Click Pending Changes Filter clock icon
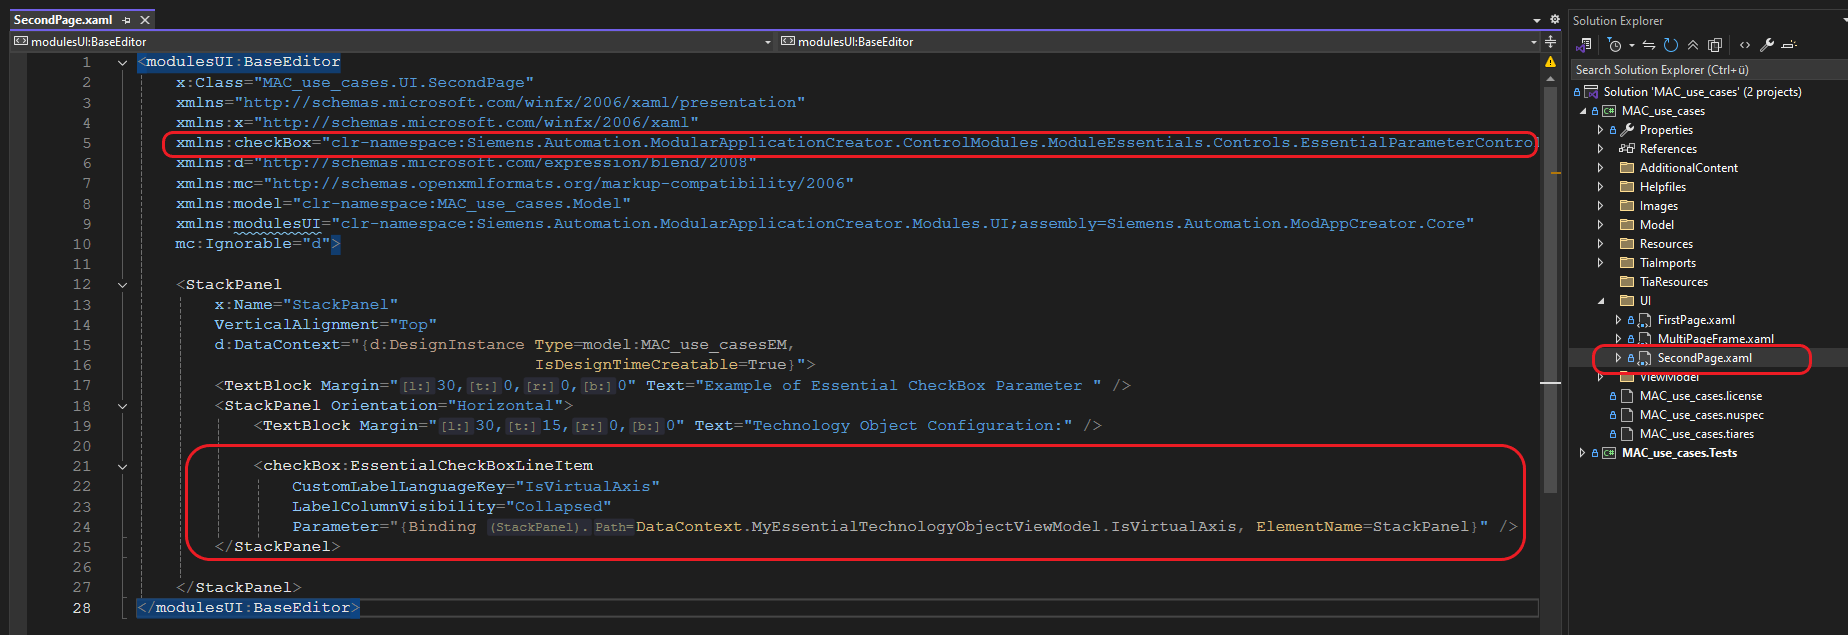Viewport: 1848px width, 635px height. click(1614, 45)
